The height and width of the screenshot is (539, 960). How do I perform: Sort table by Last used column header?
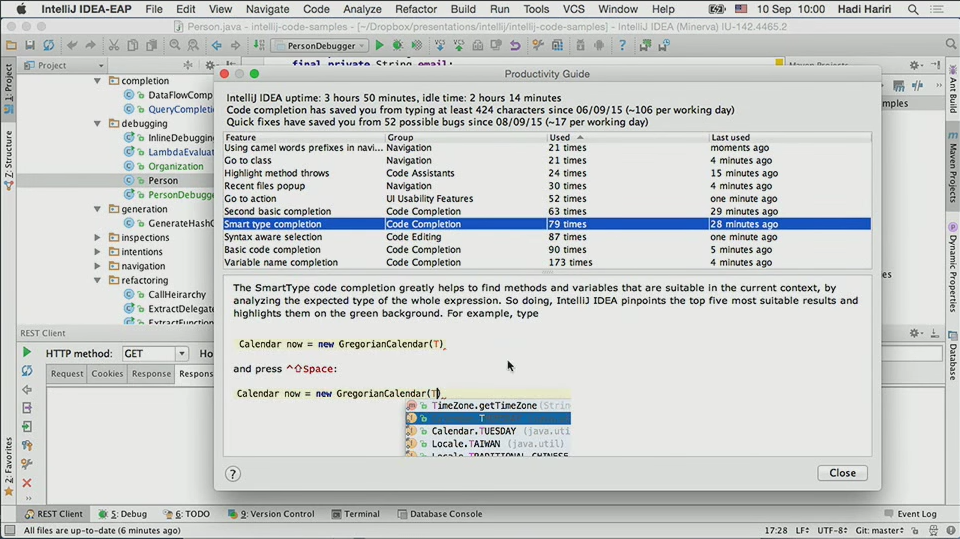789,137
